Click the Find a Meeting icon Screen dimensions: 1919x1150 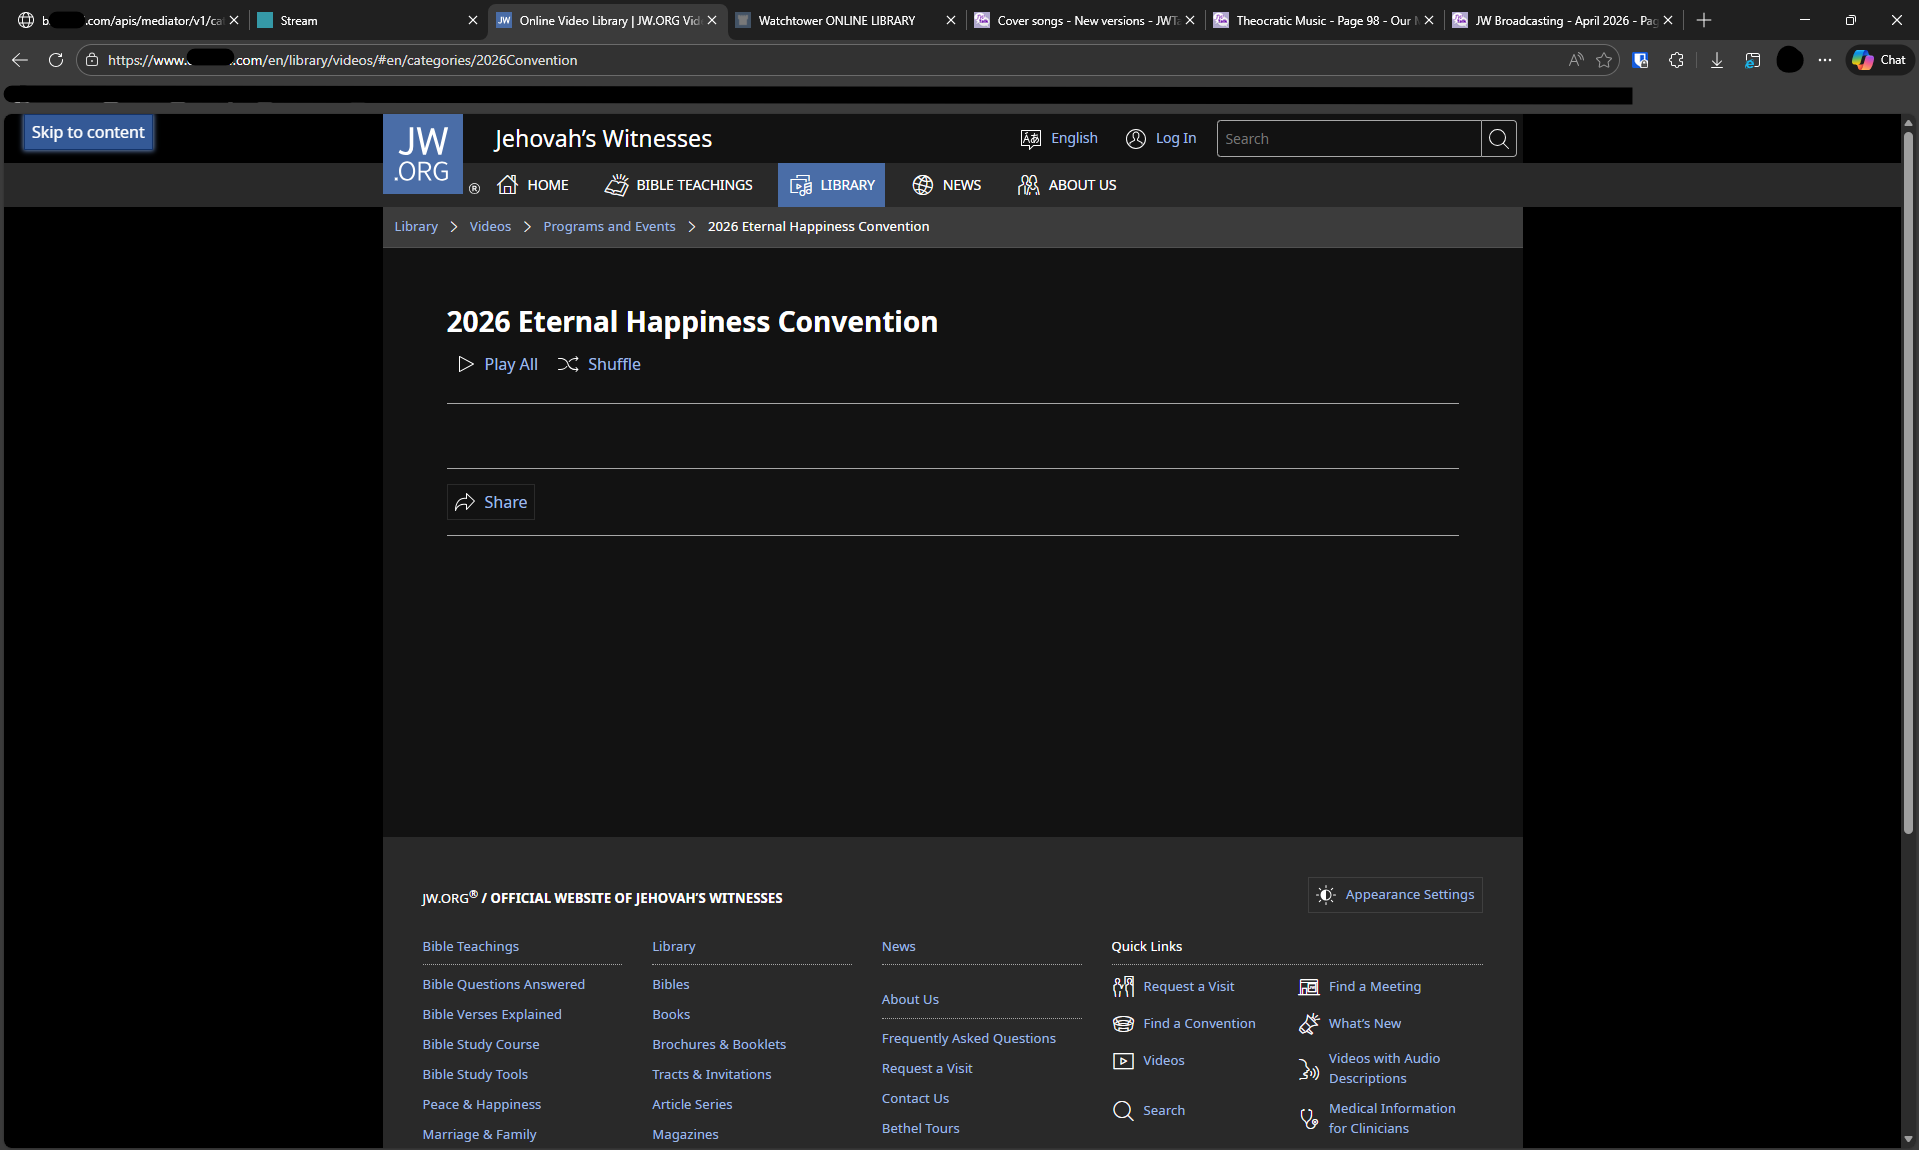(x=1308, y=987)
